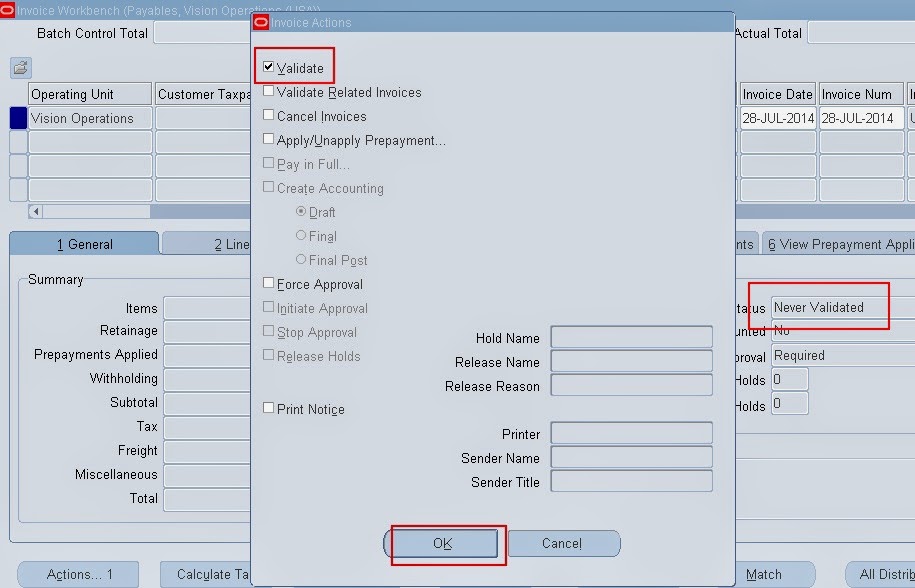Check the Cancel Invoices option
Screen dimensions: 915x588
[266, 115]
